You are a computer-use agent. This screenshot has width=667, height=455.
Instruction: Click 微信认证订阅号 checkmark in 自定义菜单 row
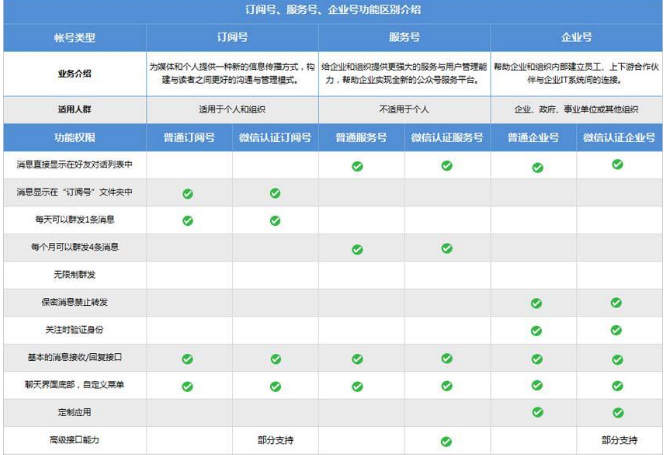(x=276, y=387)
